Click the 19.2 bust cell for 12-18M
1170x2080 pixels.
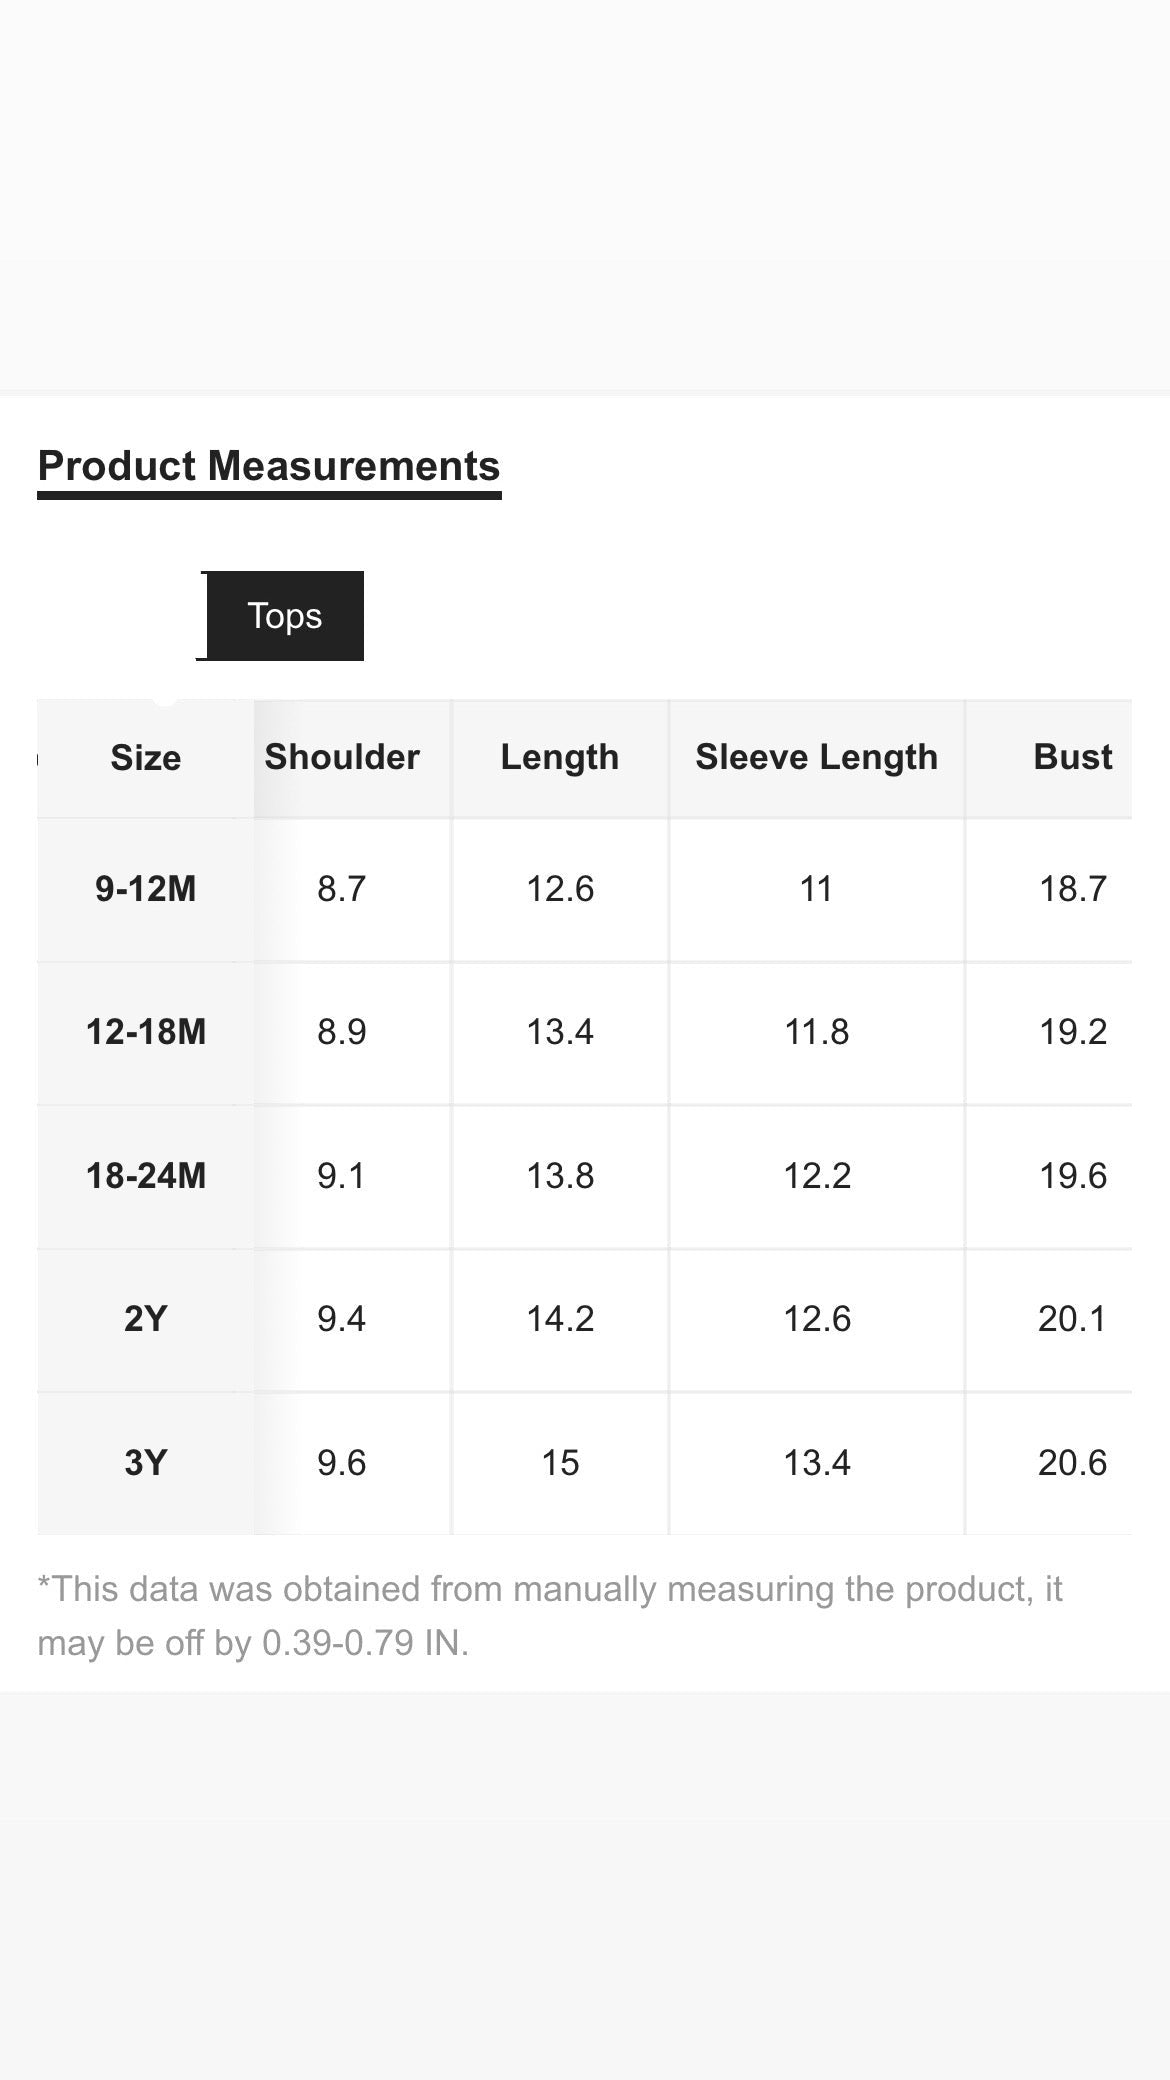(x=1072, y=1031)
